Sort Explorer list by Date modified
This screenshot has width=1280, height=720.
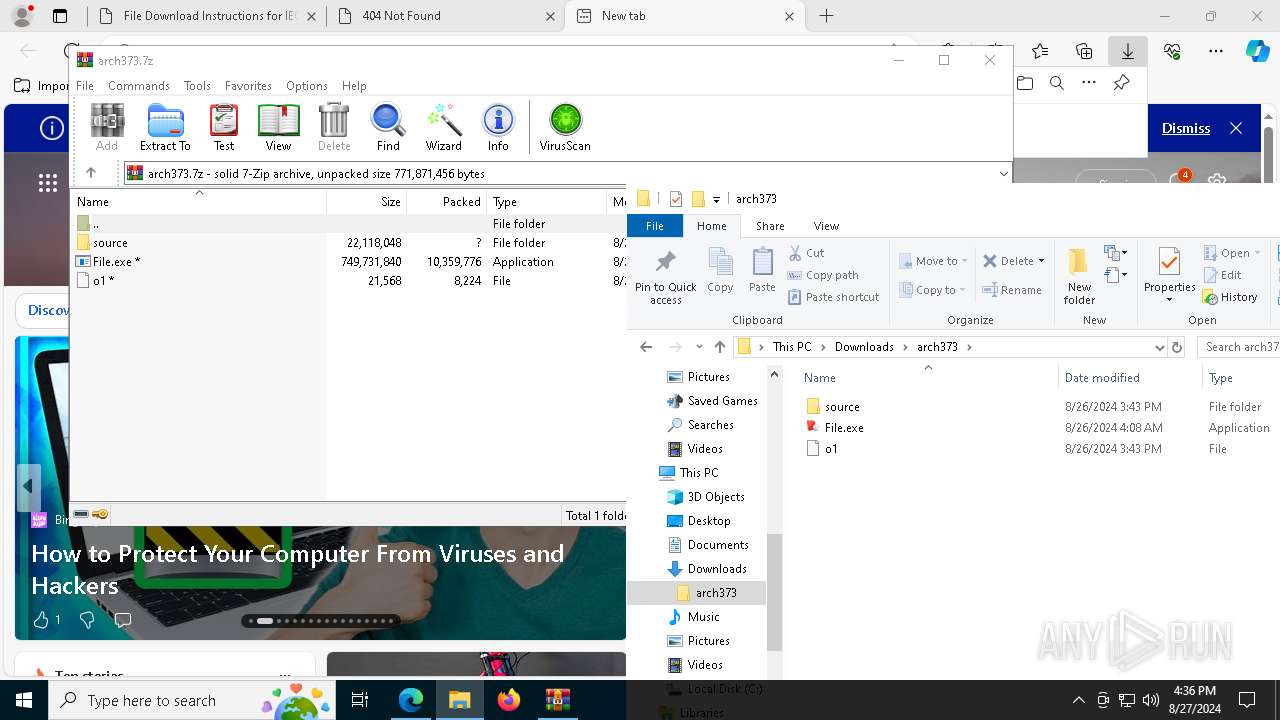point(1129,378)
